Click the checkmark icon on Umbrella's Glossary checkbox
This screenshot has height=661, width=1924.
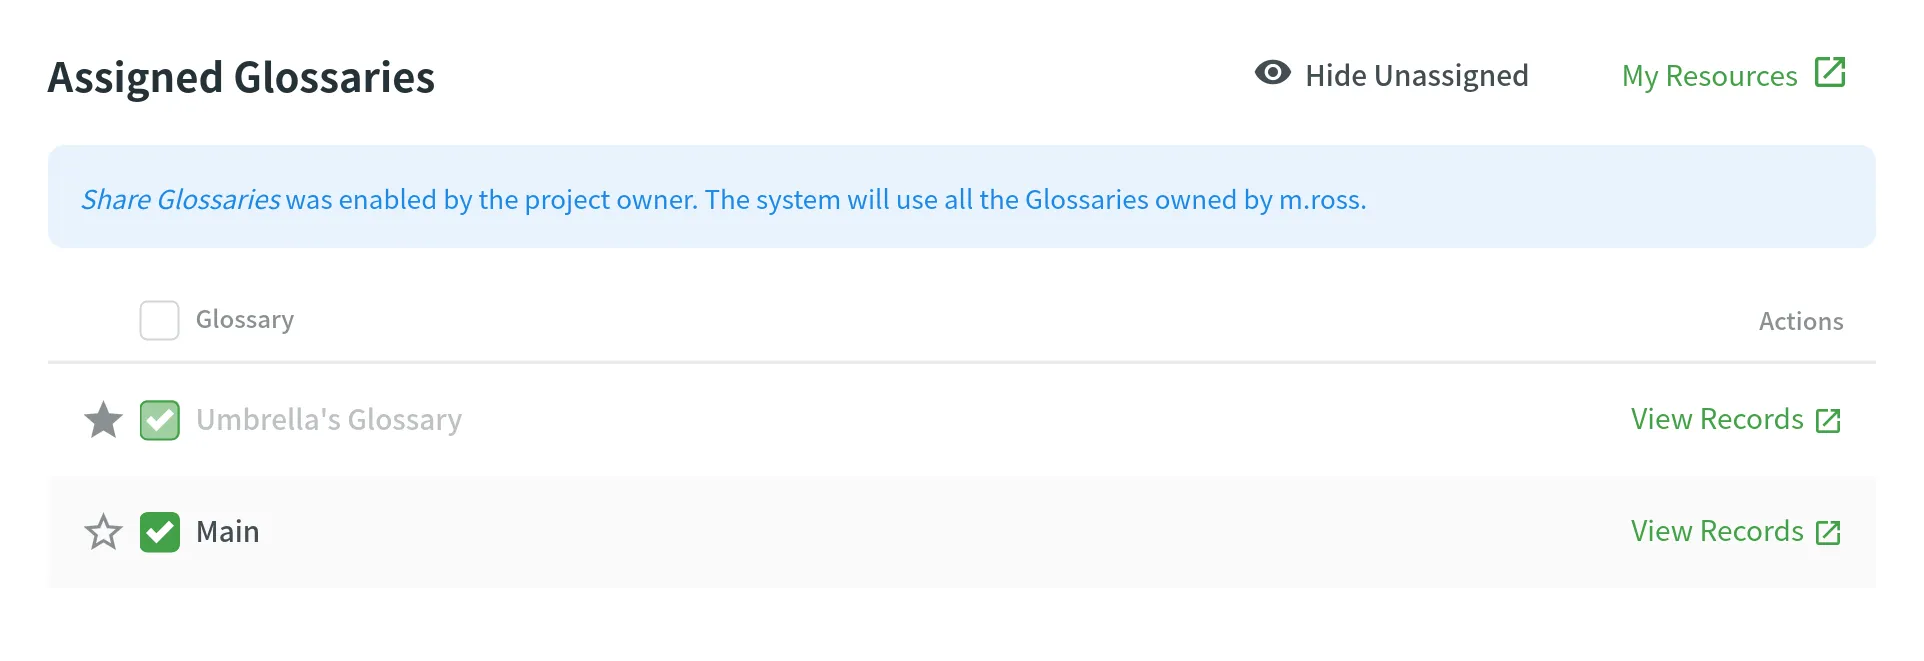coord(160,420)
